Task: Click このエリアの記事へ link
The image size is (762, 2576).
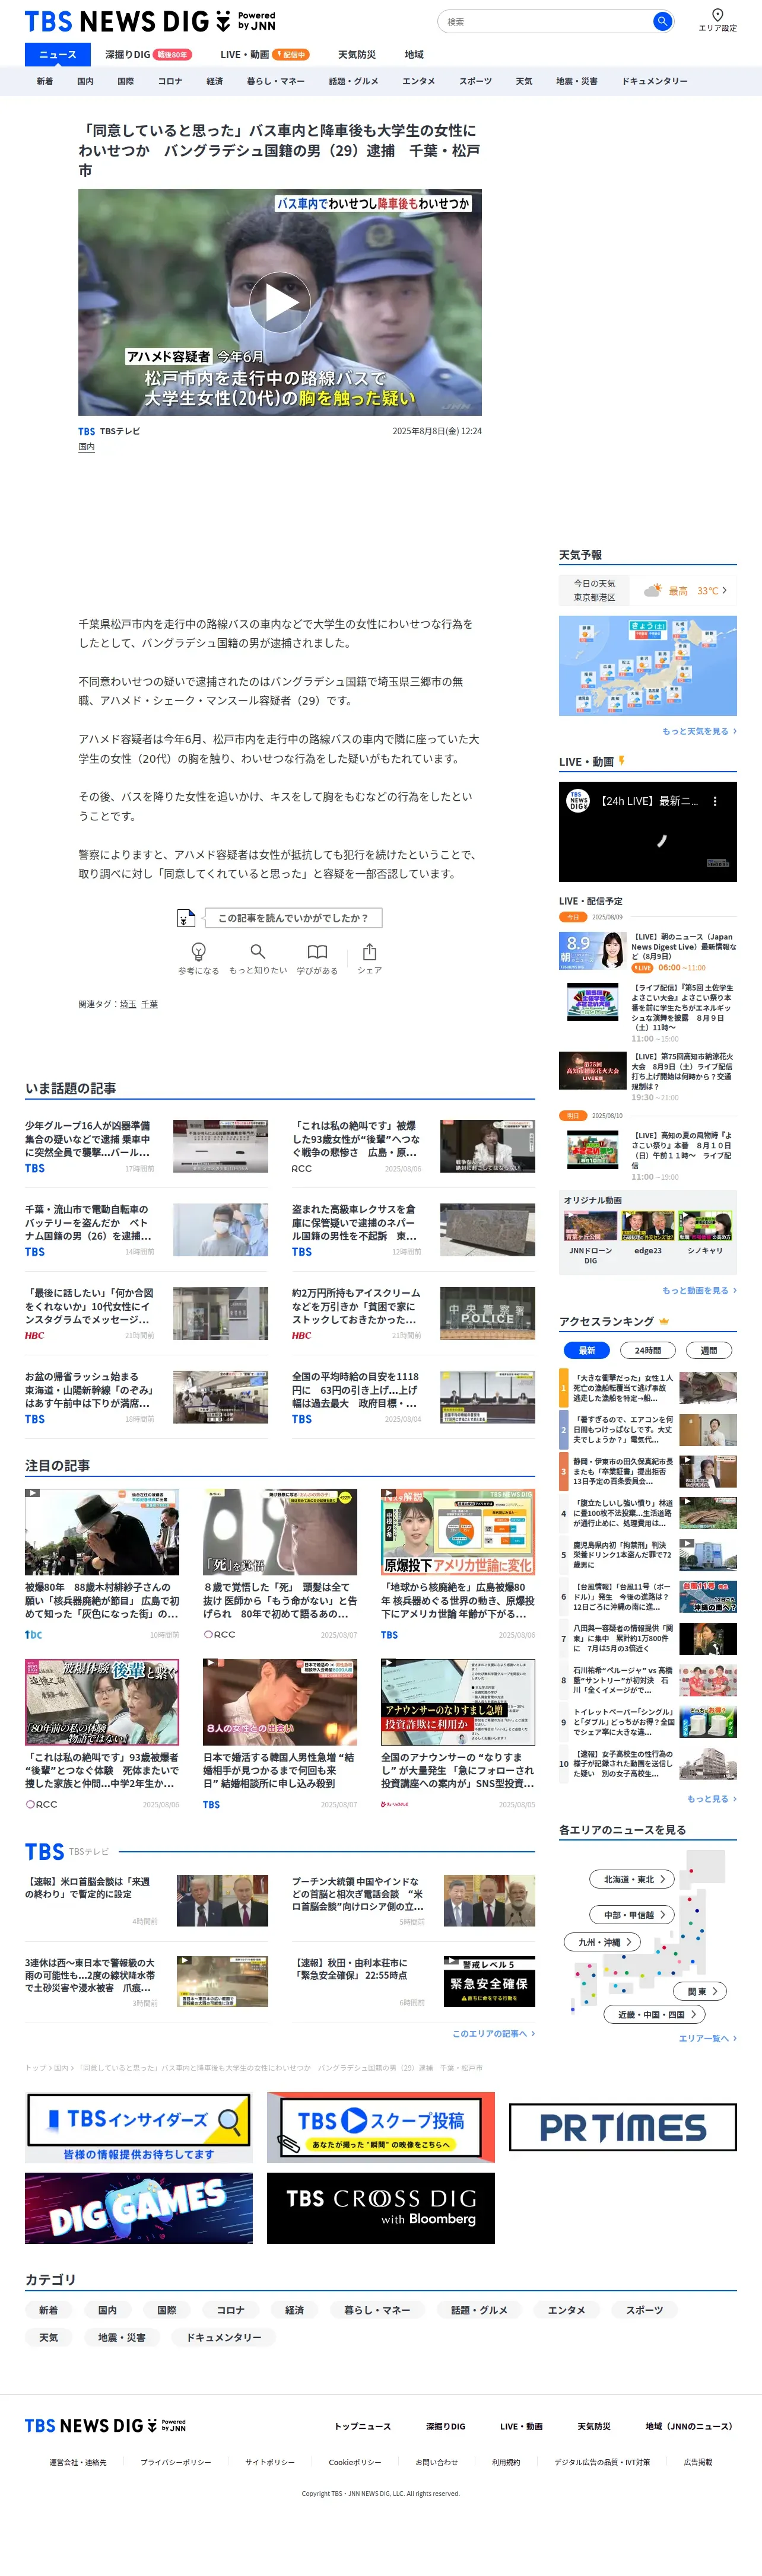Action: 493,2033
